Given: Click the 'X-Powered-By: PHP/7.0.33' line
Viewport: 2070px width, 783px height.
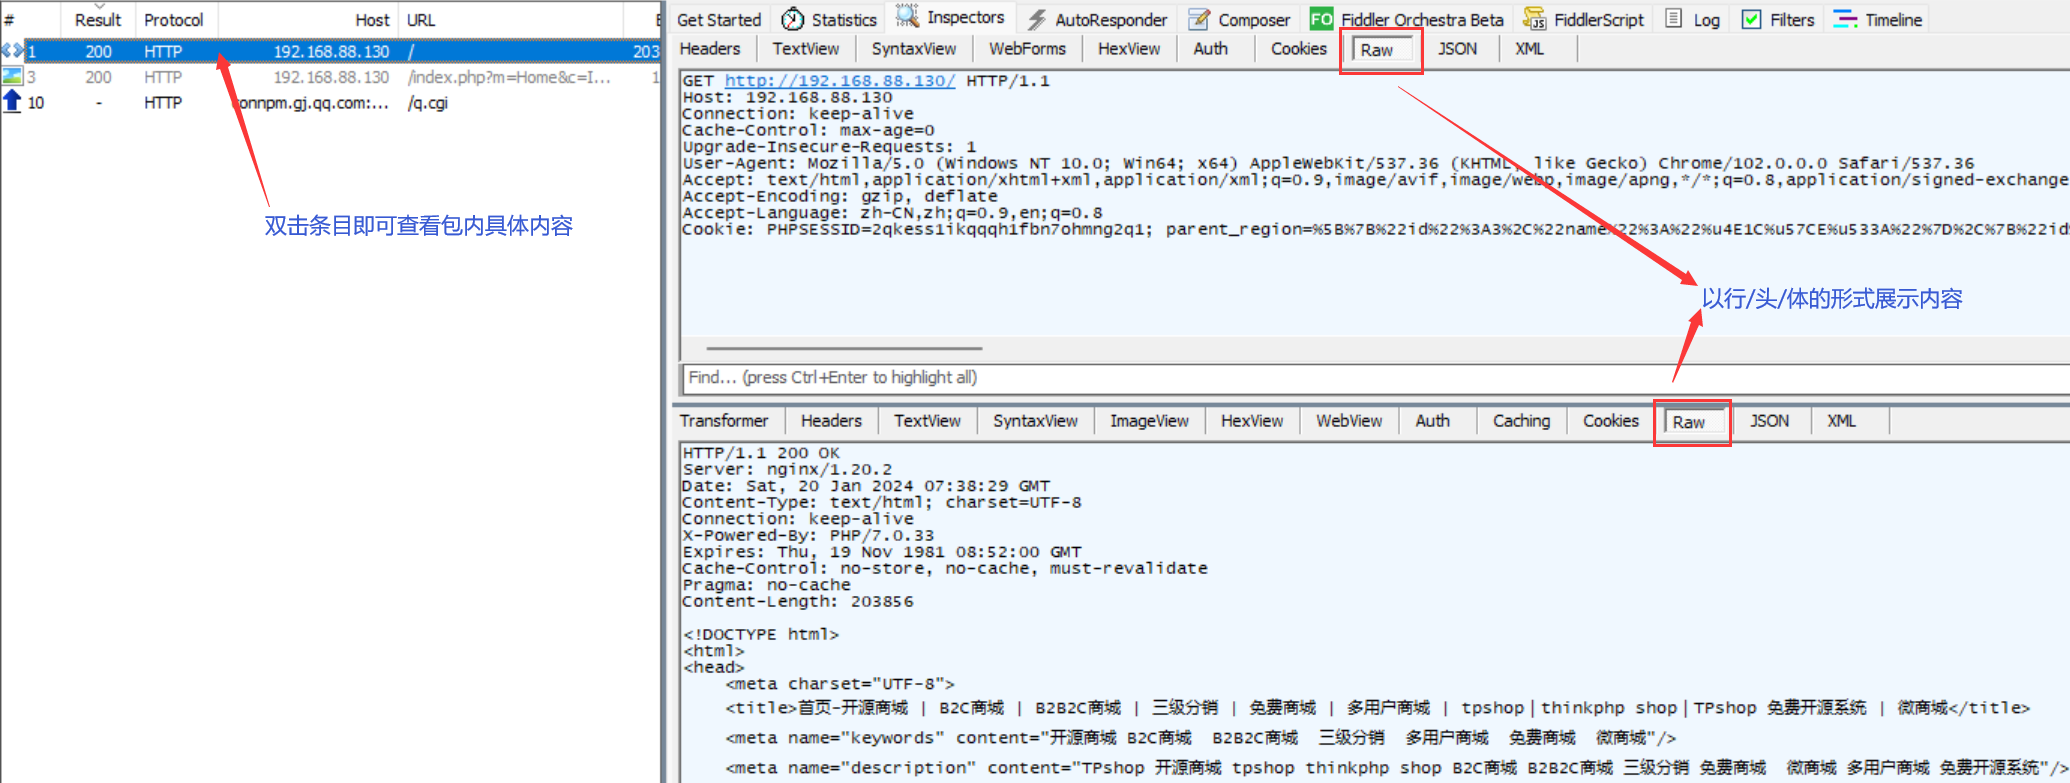Looking at the screenshot, I should 808,535.
